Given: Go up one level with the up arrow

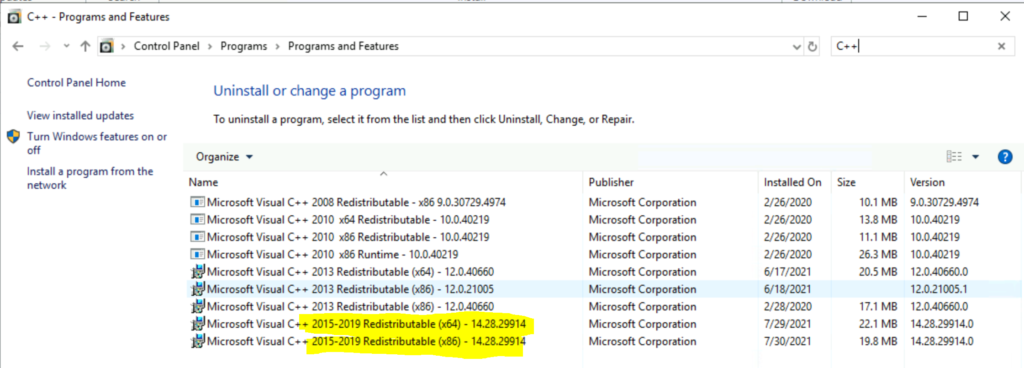Looking at the screenshot, I should (x=85, y=46).
